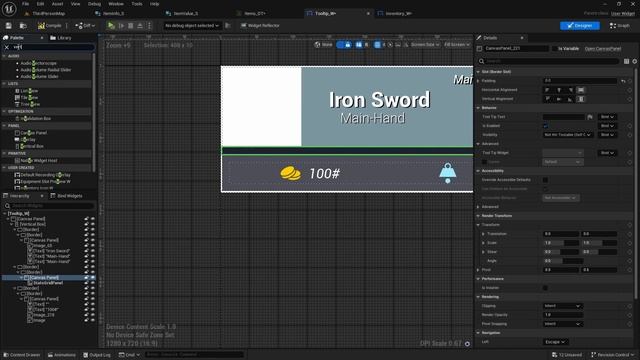This screenshot has width=640, height=360.
Task: Select the weight icon in canvas
Action: point(447,173)
